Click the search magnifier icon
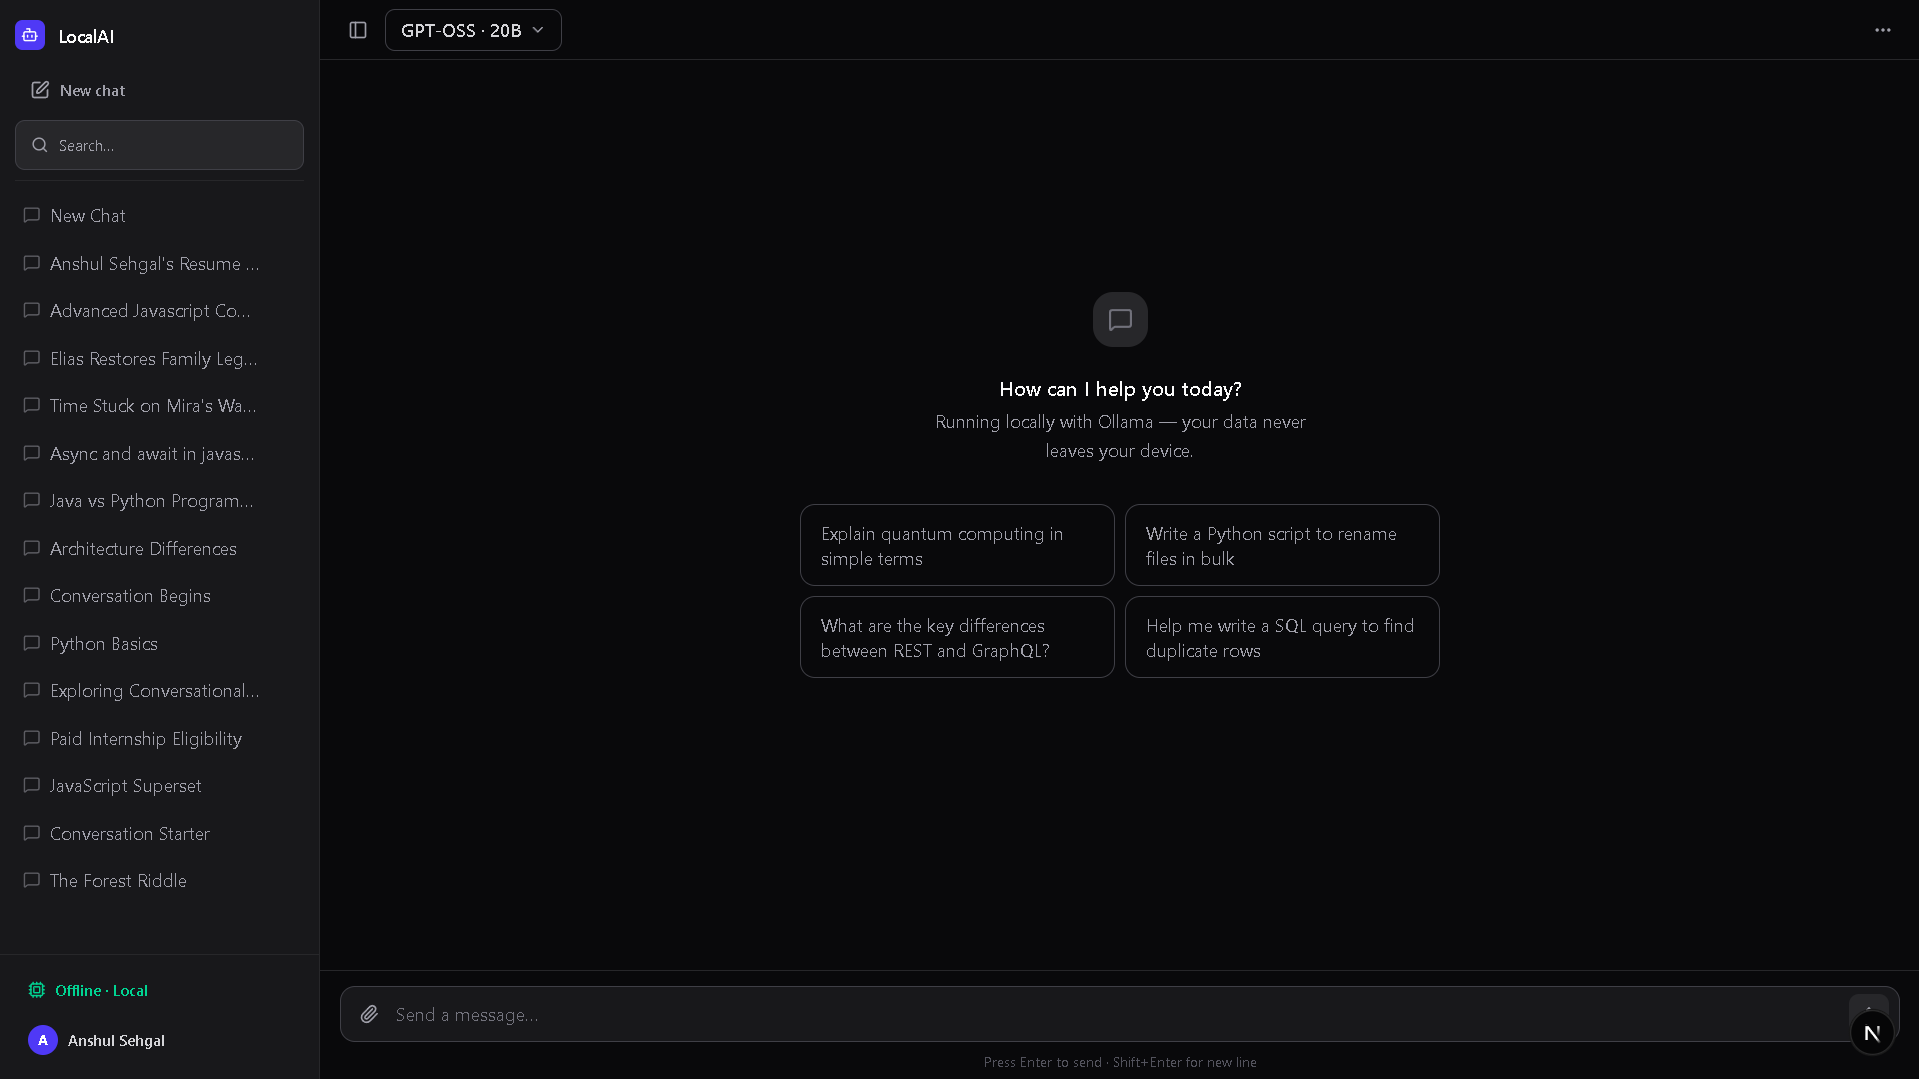This screenshot has height=1079, width=1919. (40, 145)
